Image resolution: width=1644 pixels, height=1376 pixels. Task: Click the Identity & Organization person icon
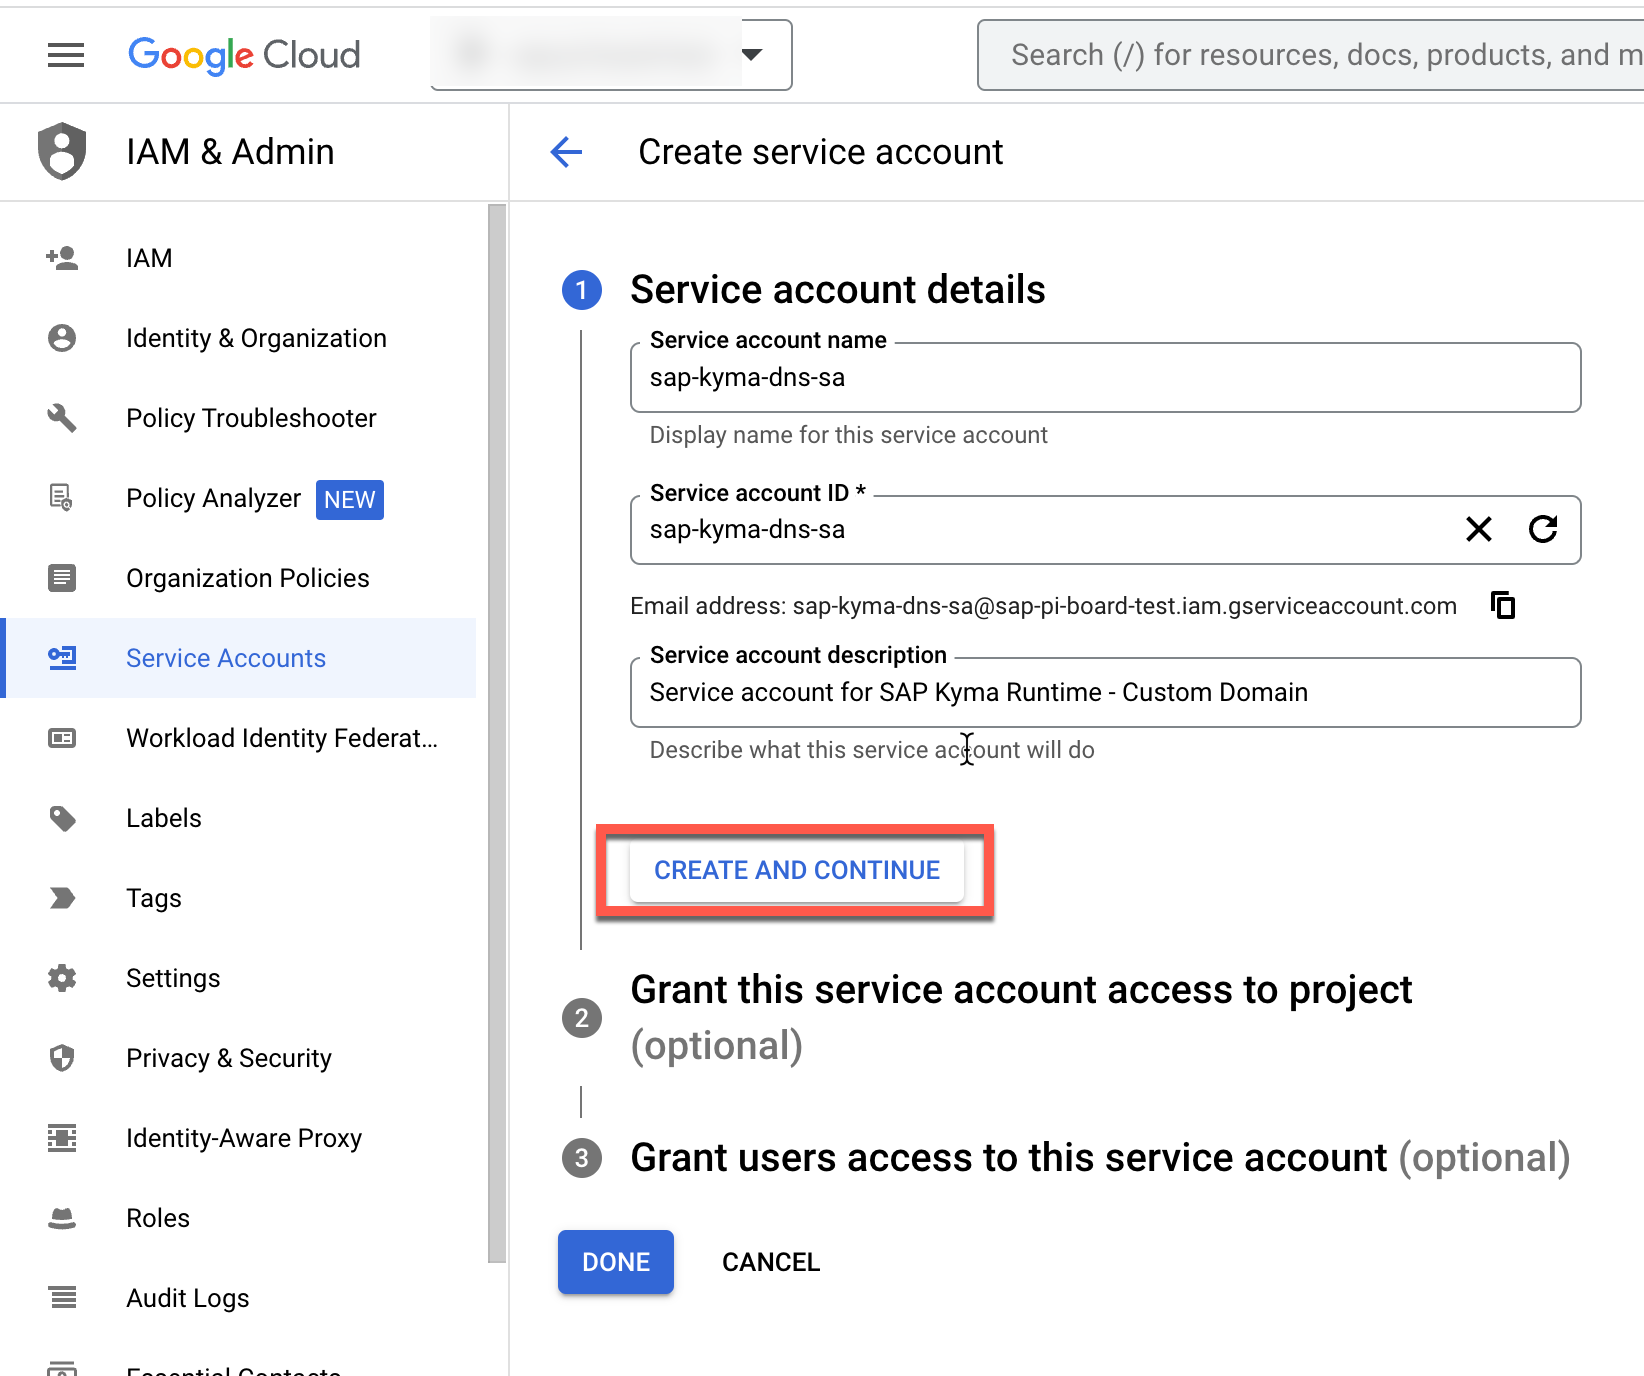tap(62, 338)
